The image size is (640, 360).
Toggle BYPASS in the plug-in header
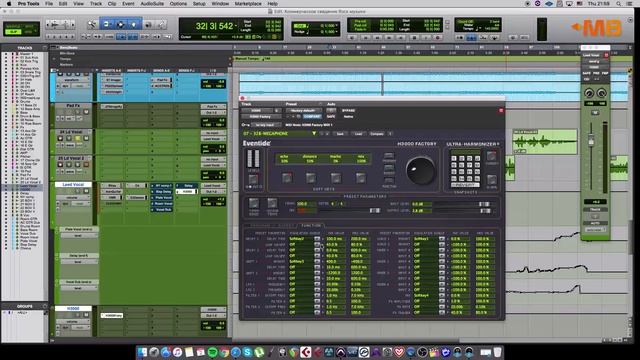[348, 110]
